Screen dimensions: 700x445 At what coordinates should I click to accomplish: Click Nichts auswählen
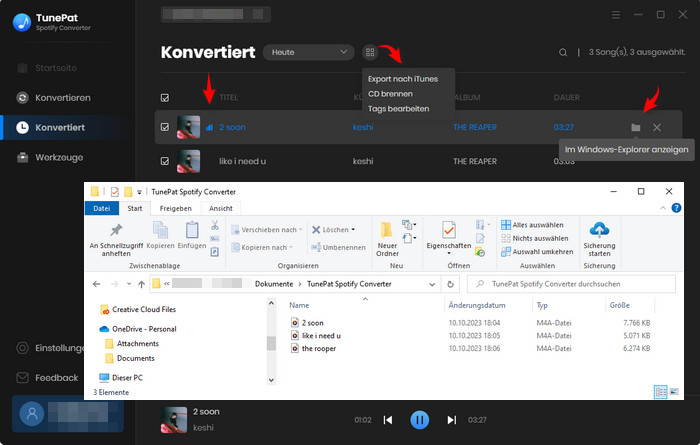tap(535, 238)
